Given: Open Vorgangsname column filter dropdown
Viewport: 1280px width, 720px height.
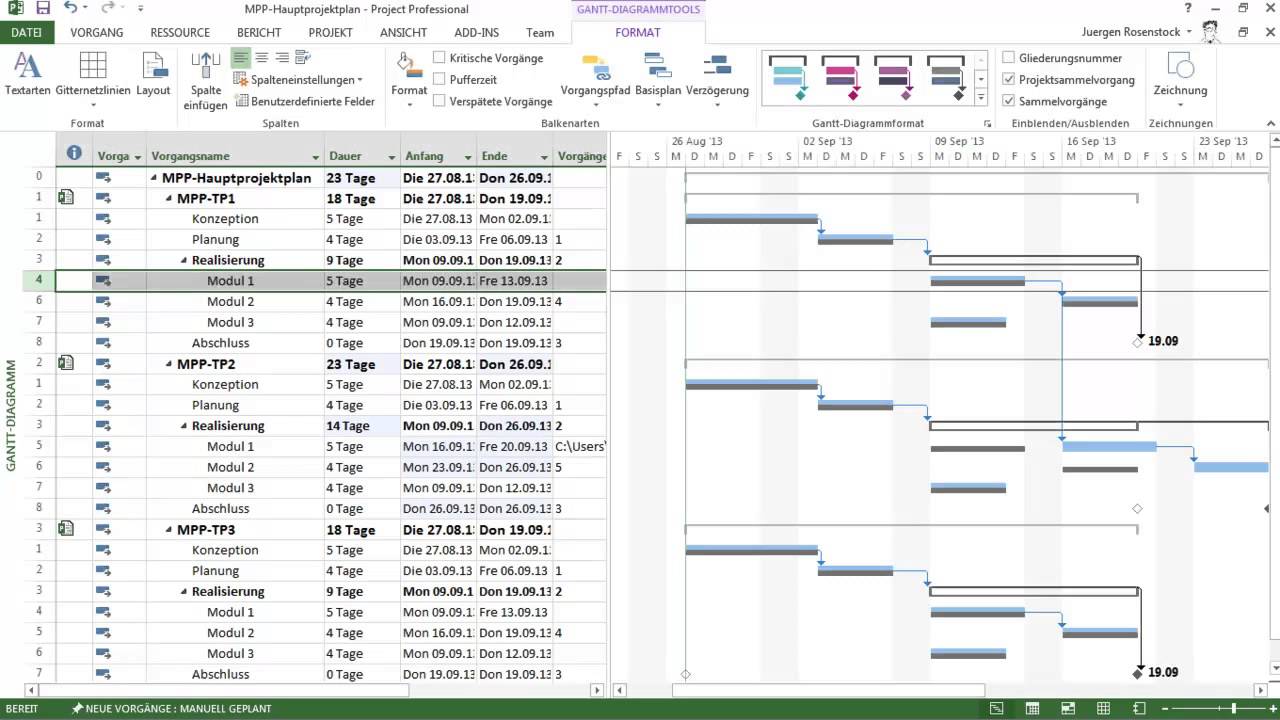Looking at the screenshot, I should tap(316, 157).
